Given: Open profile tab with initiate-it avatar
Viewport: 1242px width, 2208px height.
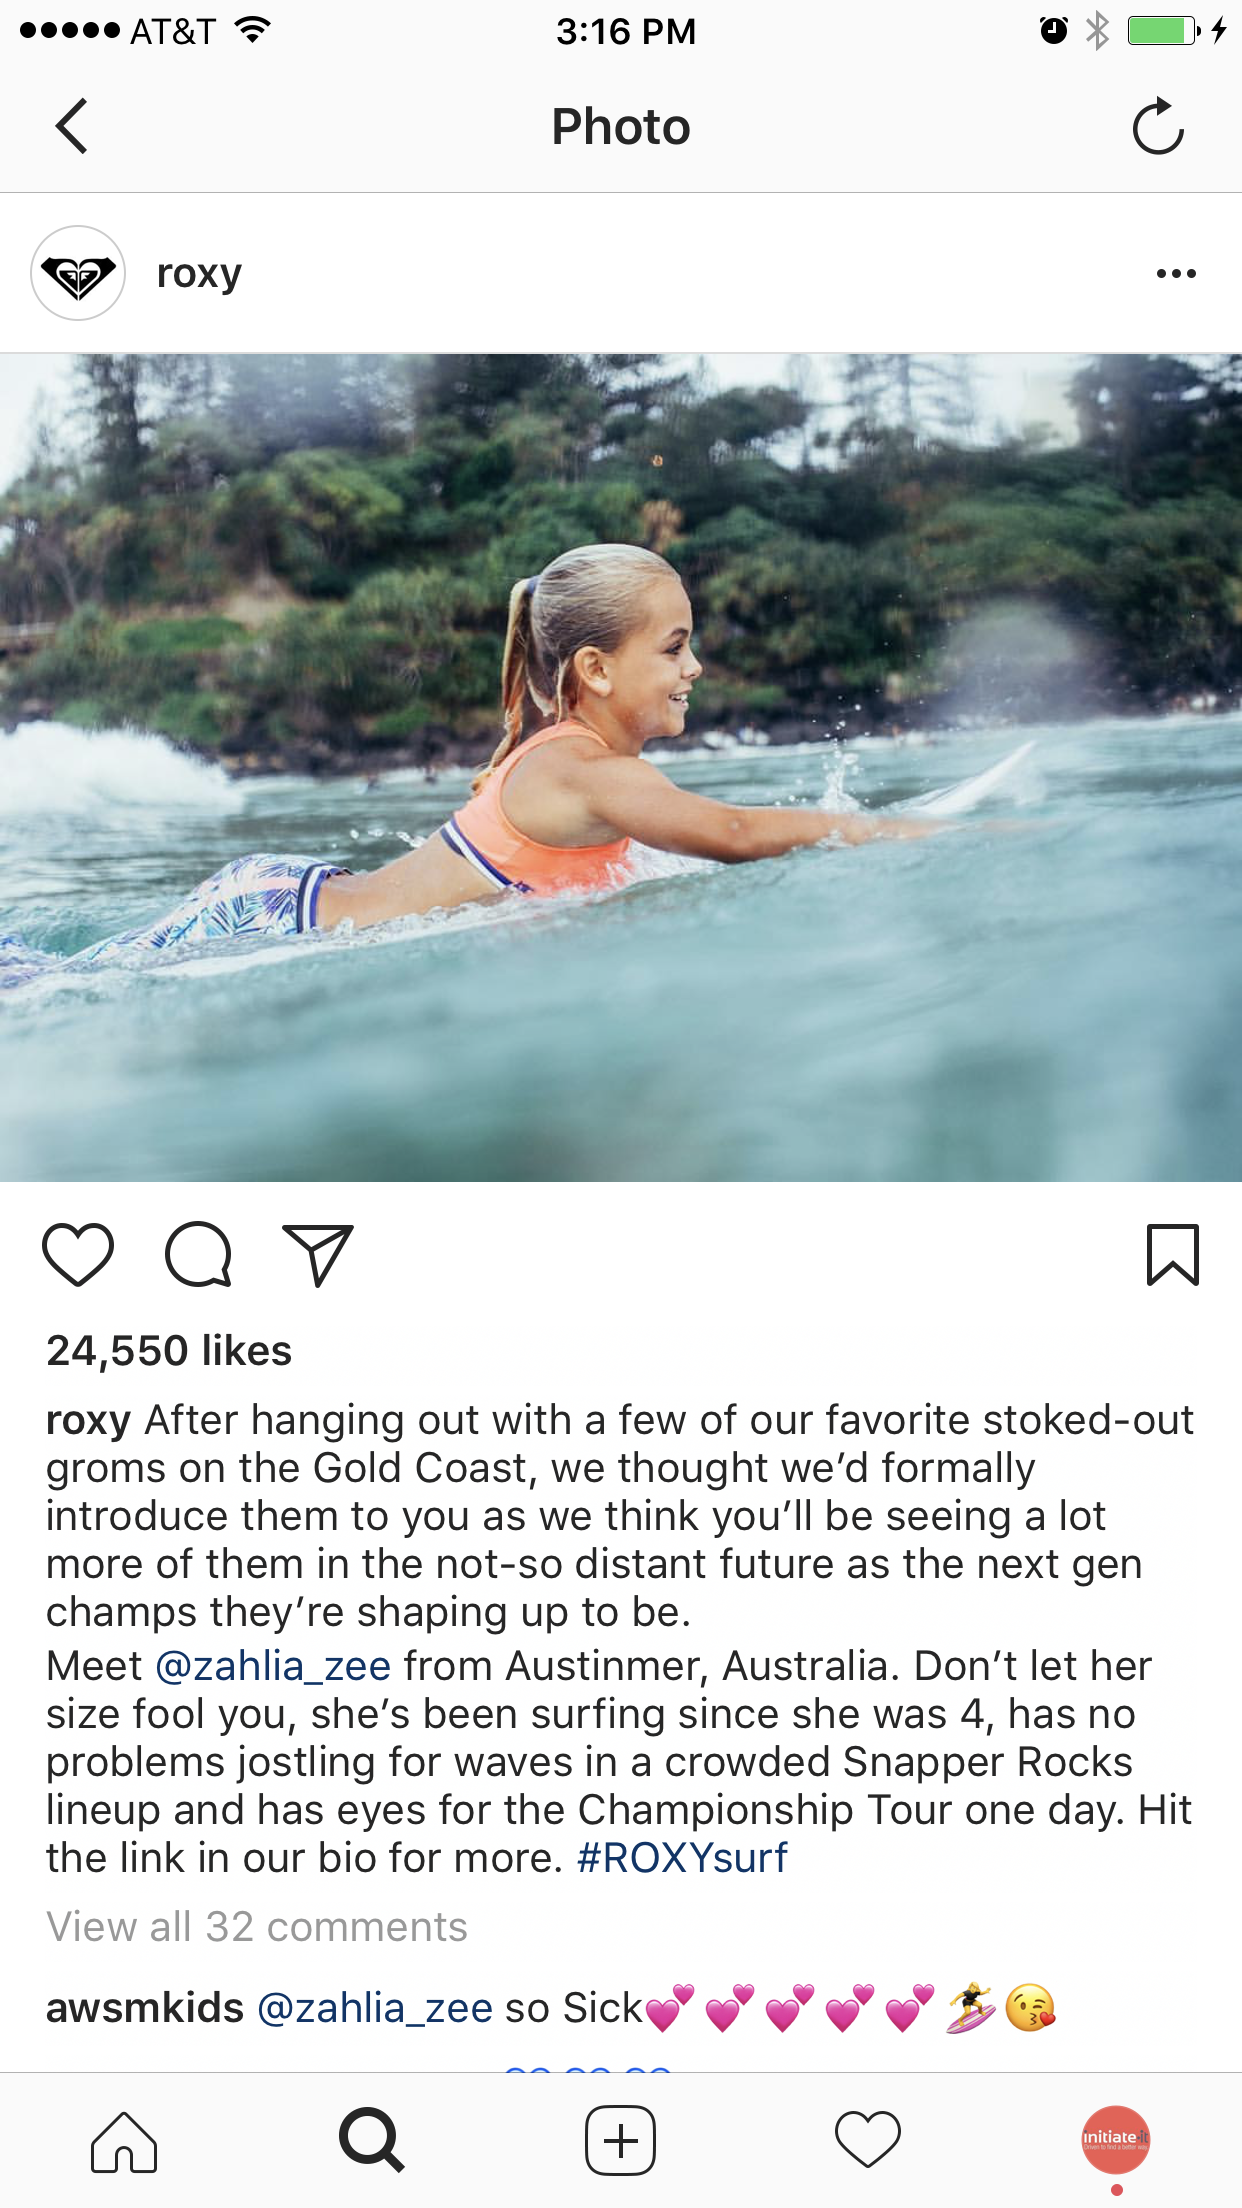Looking at the screenshot, I should (x=1116, y=2140).
